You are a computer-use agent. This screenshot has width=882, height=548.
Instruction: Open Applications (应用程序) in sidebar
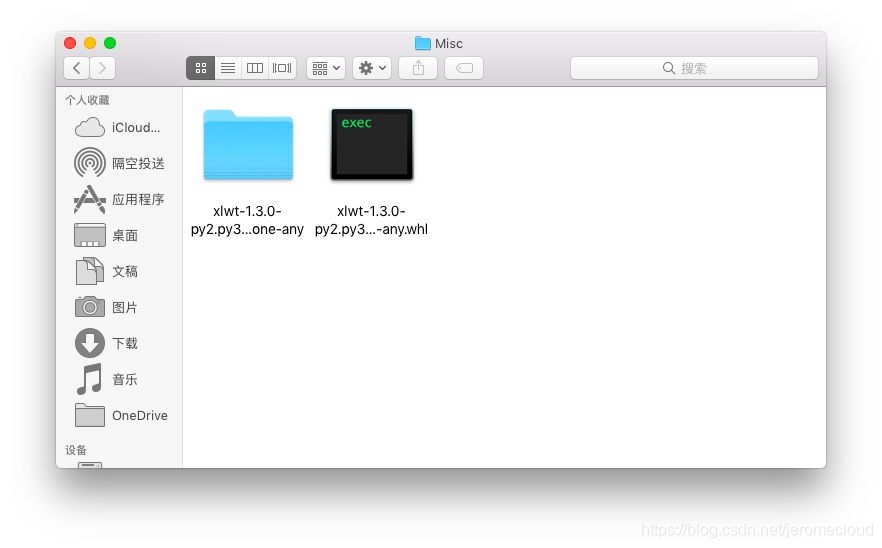(x=119, y=199)
